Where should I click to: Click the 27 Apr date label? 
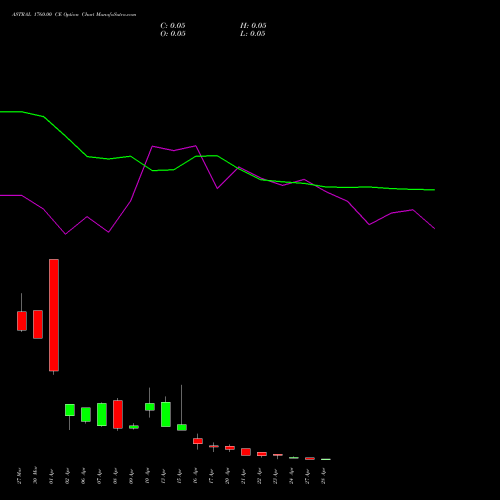point(307,476)
